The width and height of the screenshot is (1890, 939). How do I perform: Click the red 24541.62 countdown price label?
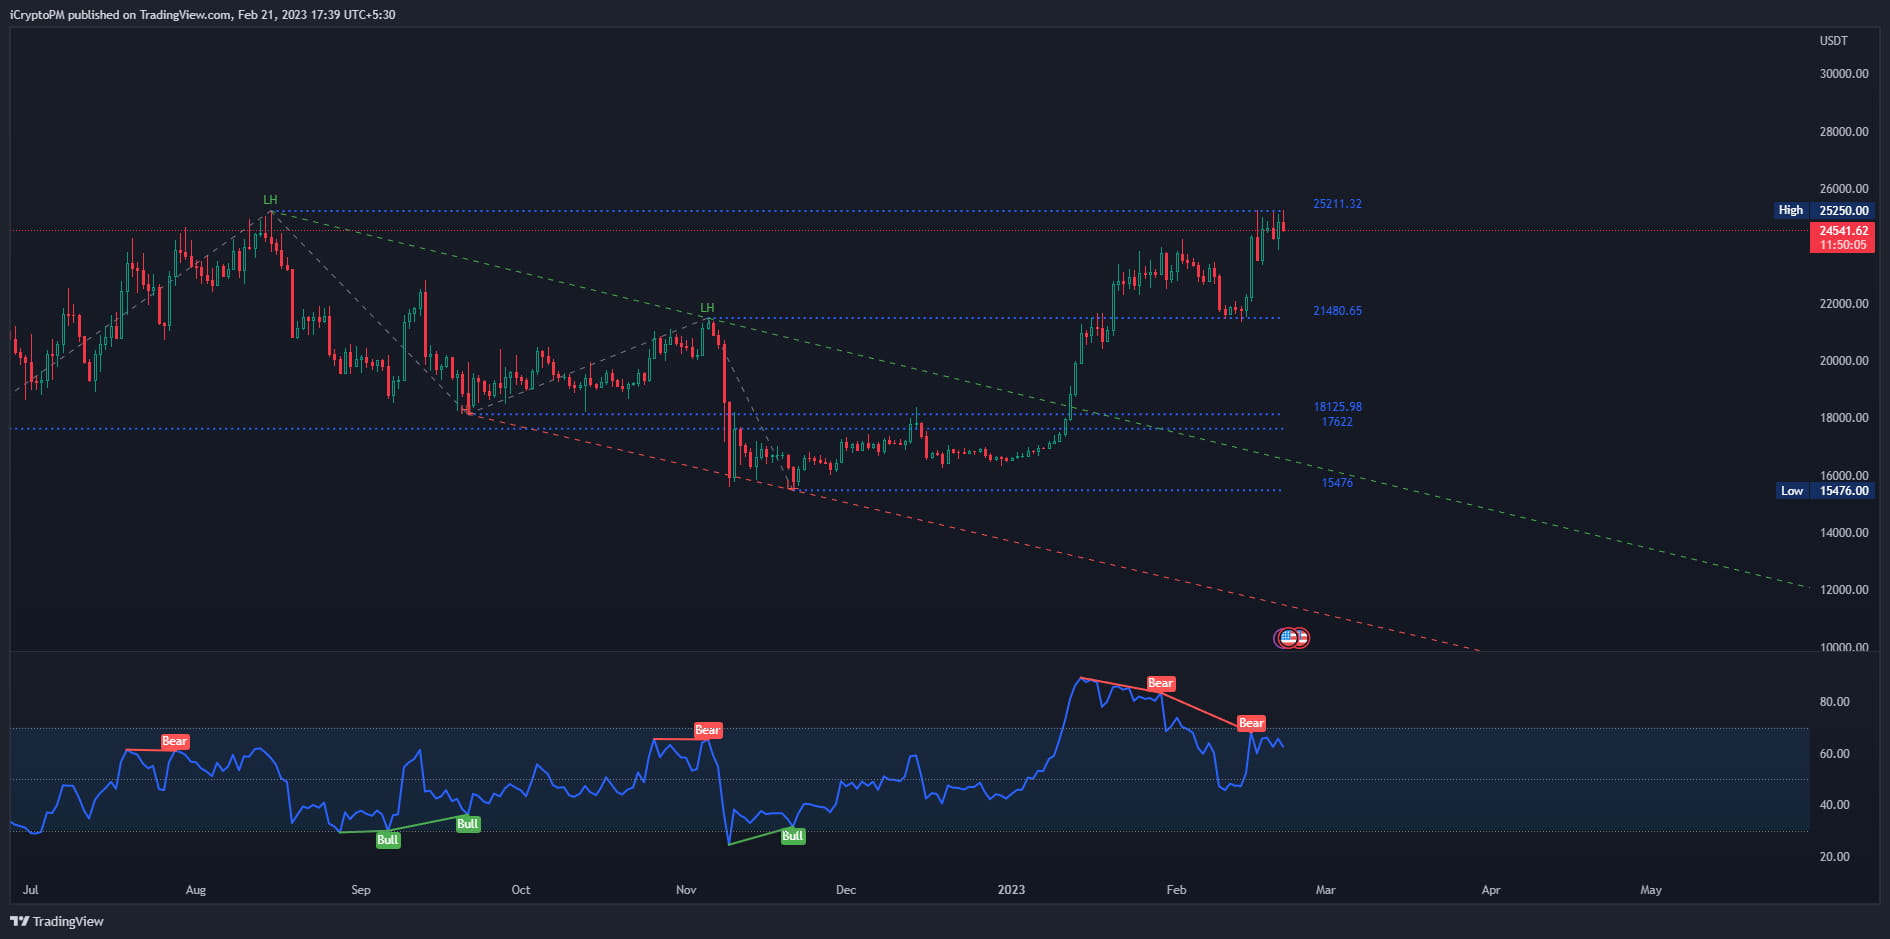[1843, 237]
